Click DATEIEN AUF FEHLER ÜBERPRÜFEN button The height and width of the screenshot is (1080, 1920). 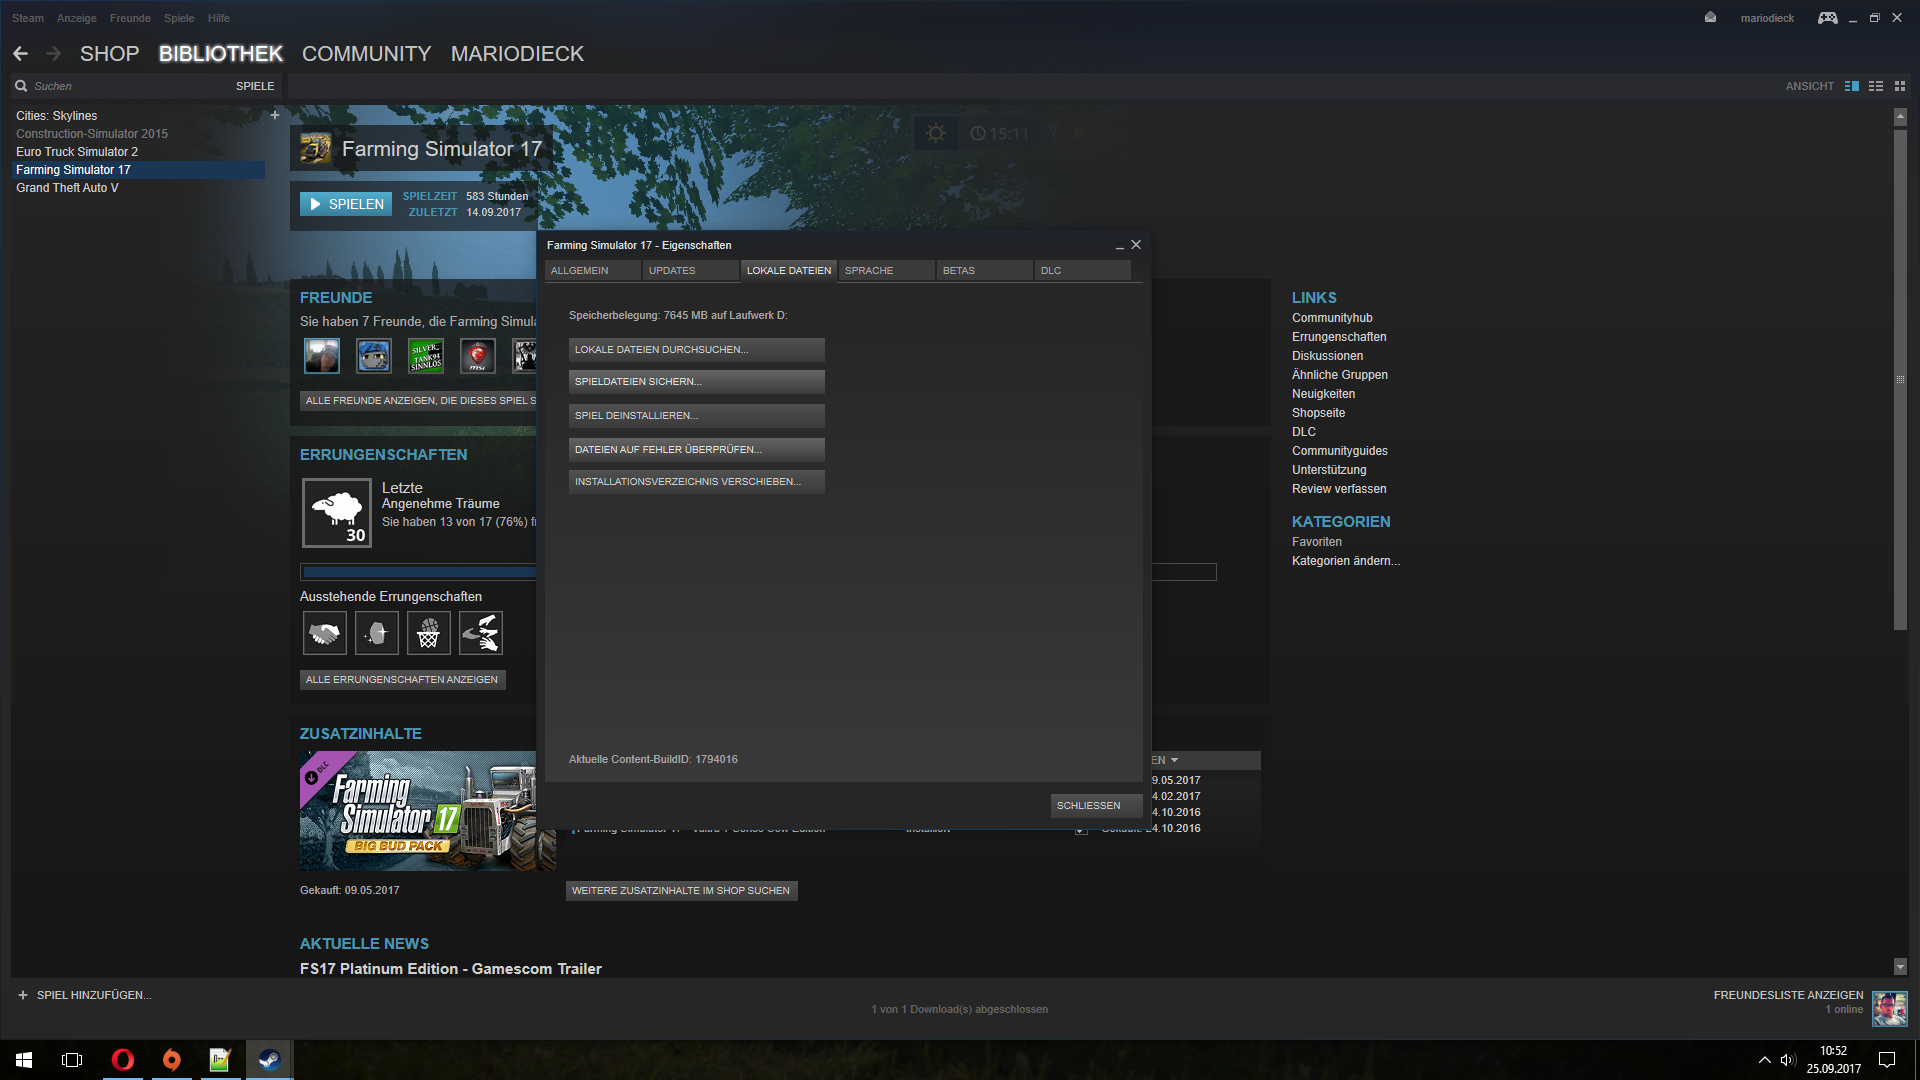(x=696, y=449)
